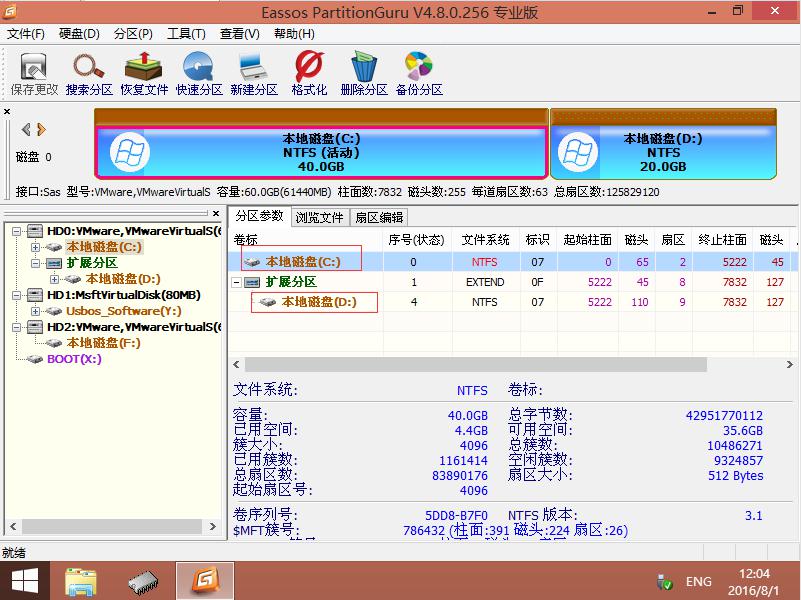Image resolution: width=801 pixels, height=600 pixels.
Task: Collapse 扩展分区 row in partition table
Action: pos(237,282)
